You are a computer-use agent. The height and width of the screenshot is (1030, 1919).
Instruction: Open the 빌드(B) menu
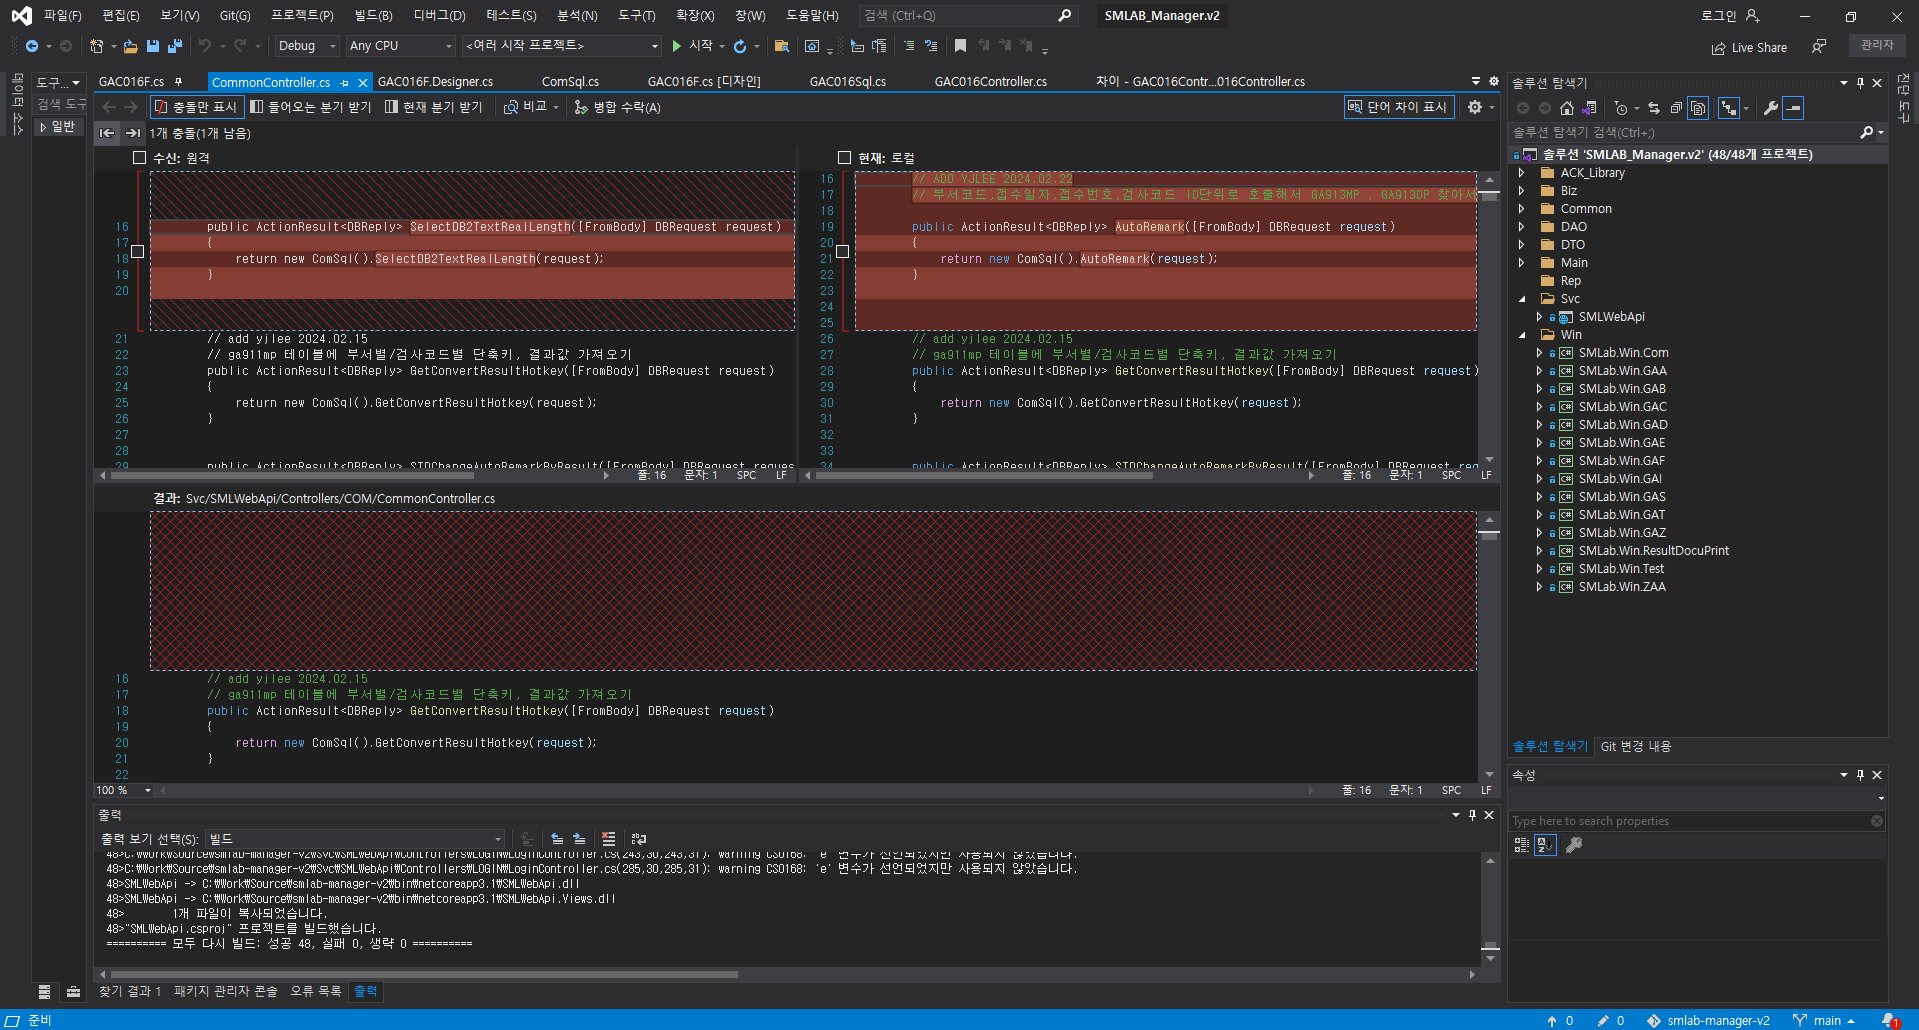pos(373,15)
